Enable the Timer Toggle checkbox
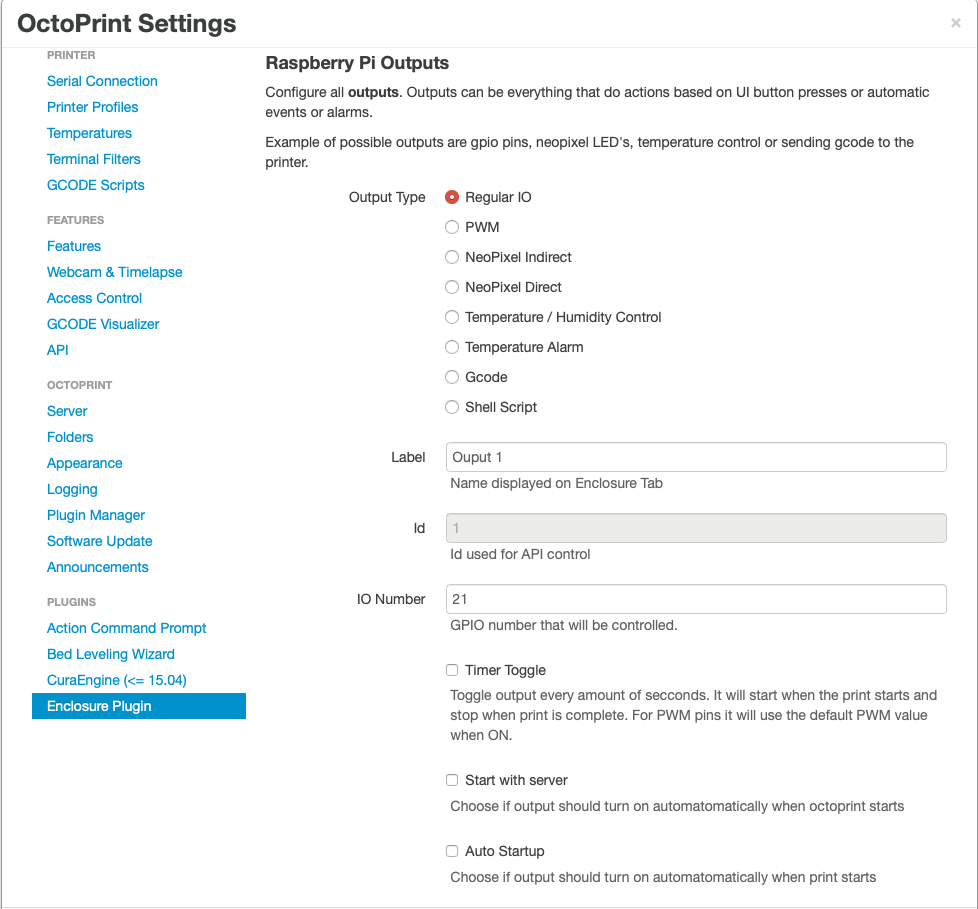 pos(452,670)
